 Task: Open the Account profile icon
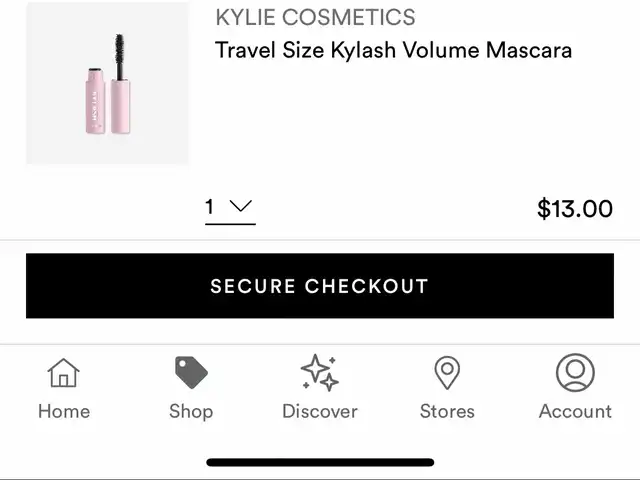575,373
